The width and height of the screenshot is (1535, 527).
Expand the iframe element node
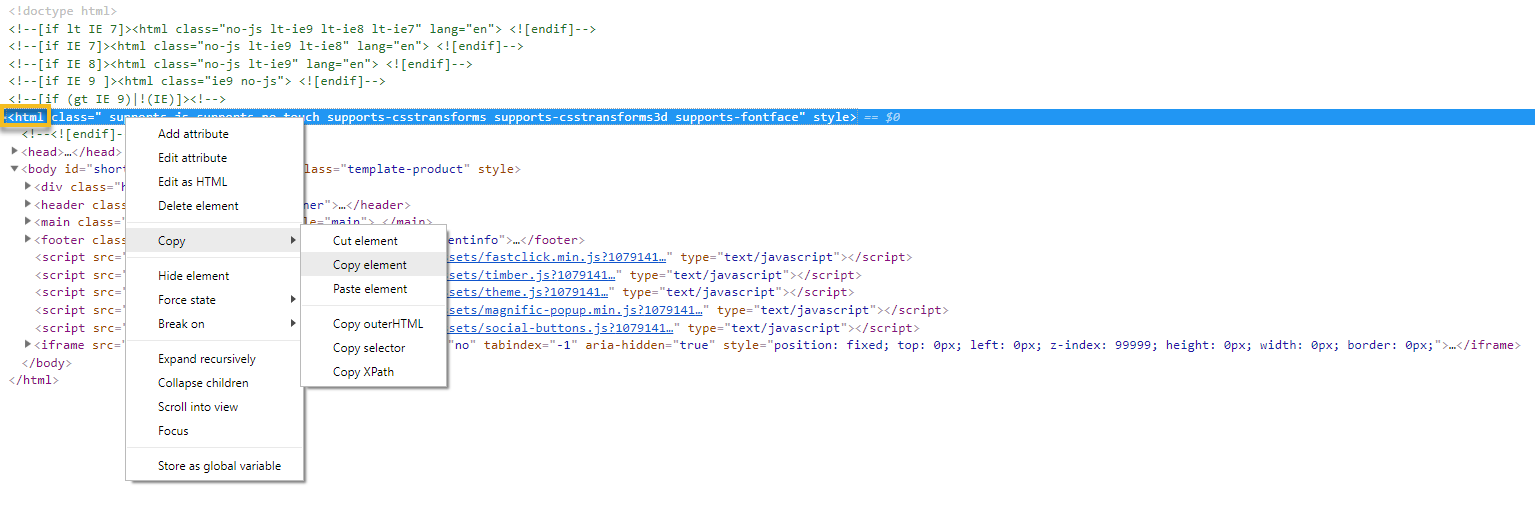28,345
